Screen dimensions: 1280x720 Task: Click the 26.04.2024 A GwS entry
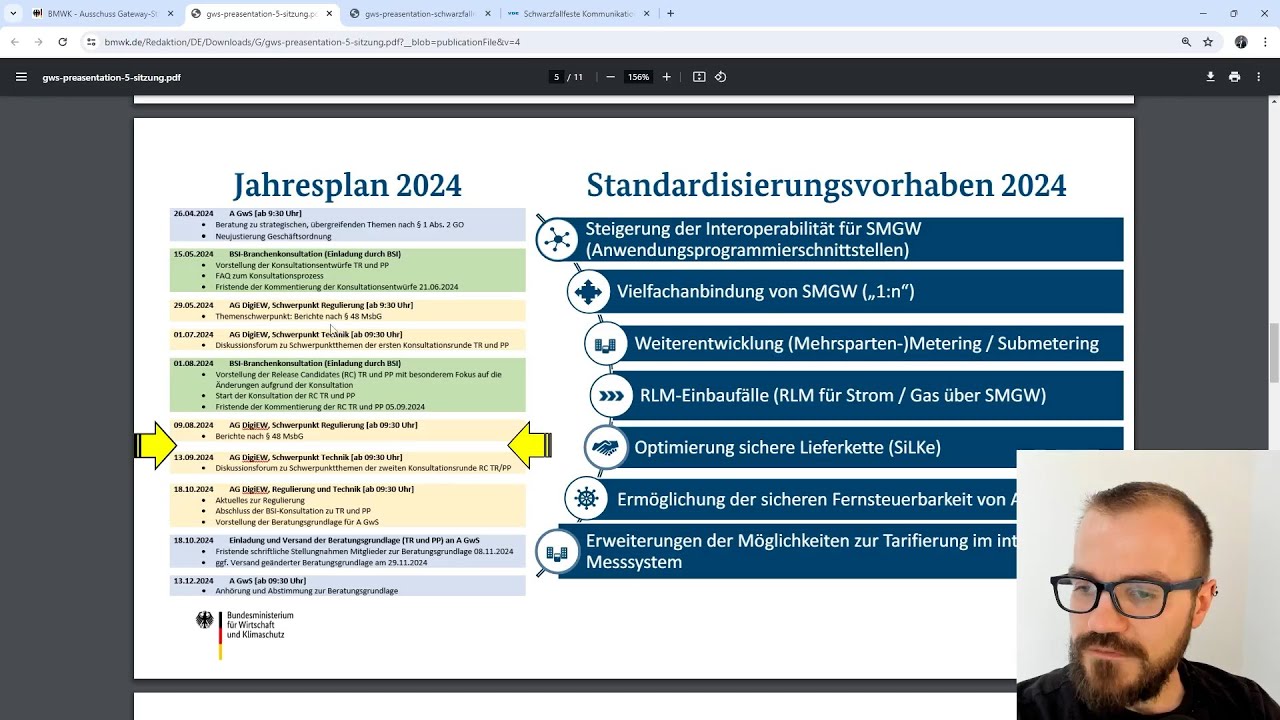coord(347,225)
